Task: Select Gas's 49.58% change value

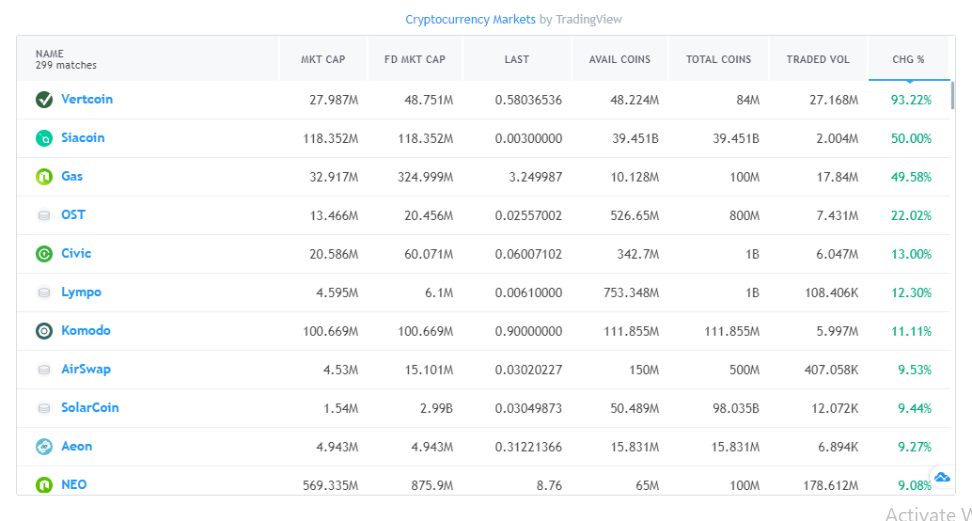Action: pos(911,177)
